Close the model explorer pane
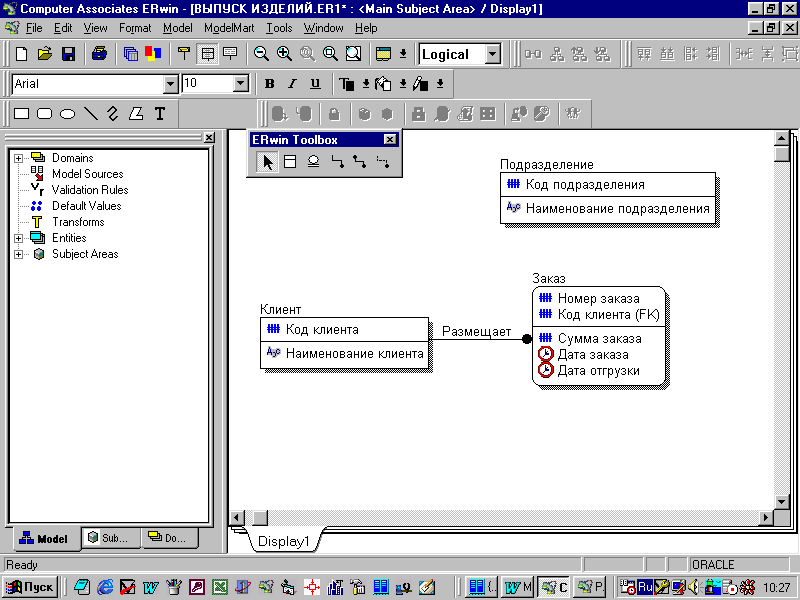 pyautogui.click(x=209, y=138)
